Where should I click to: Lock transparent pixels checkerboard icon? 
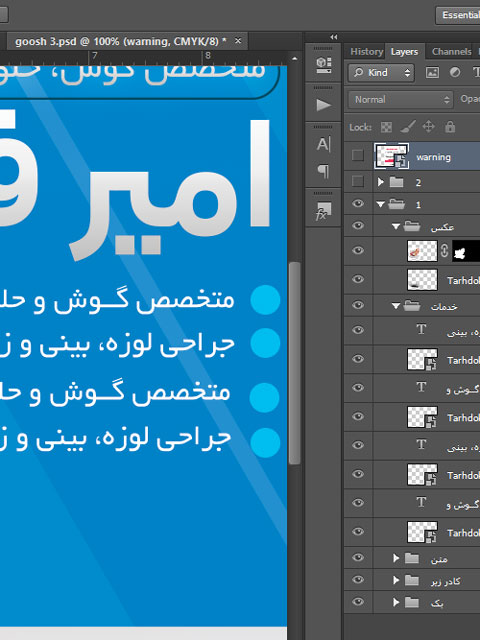pyautogui.click(x=386, y=127)
